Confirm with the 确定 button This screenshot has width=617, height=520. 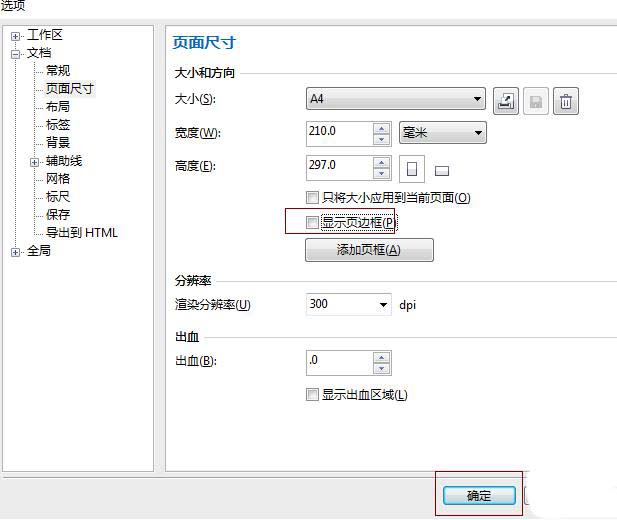point(479,496)
